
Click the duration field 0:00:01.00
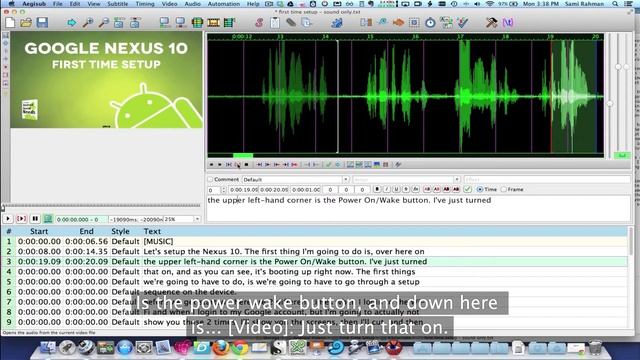coord(306,190)
